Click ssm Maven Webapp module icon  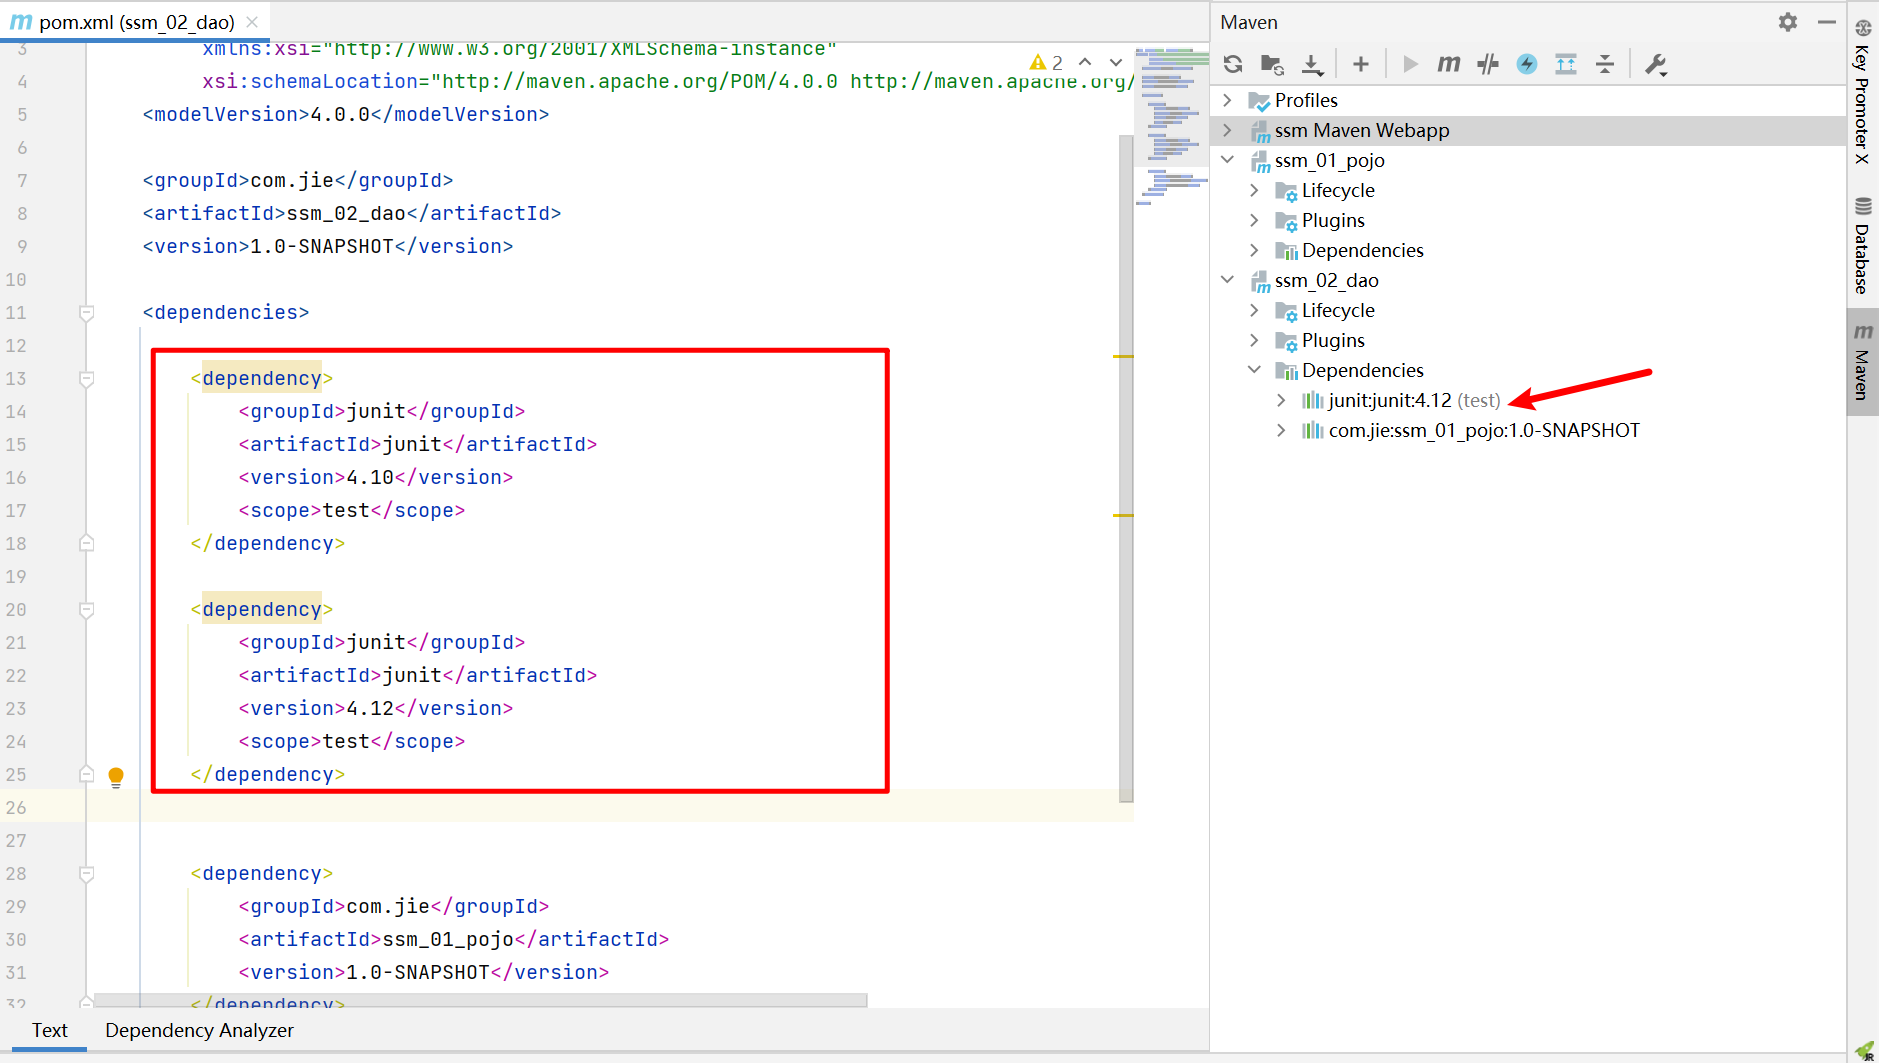1260,131
